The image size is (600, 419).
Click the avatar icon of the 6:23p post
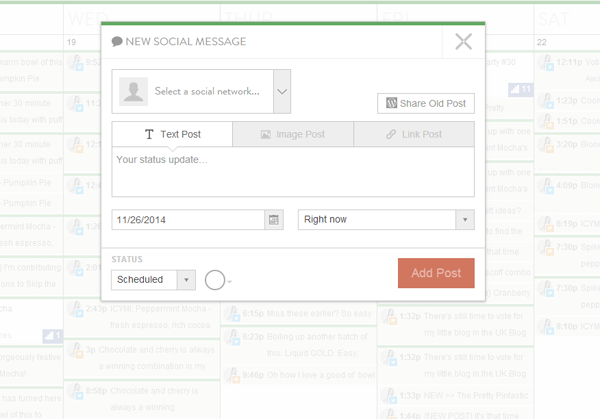point(233,338)
